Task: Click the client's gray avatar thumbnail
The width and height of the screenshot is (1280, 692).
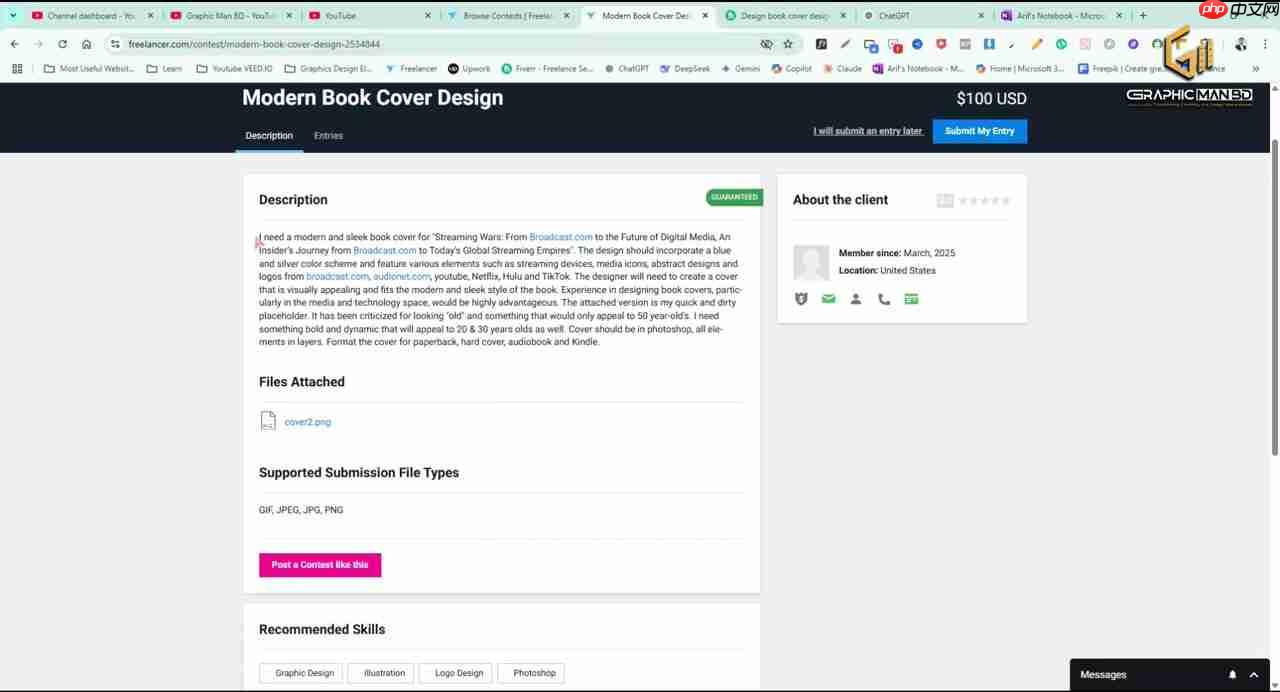Action: click(x=811, y=263)
